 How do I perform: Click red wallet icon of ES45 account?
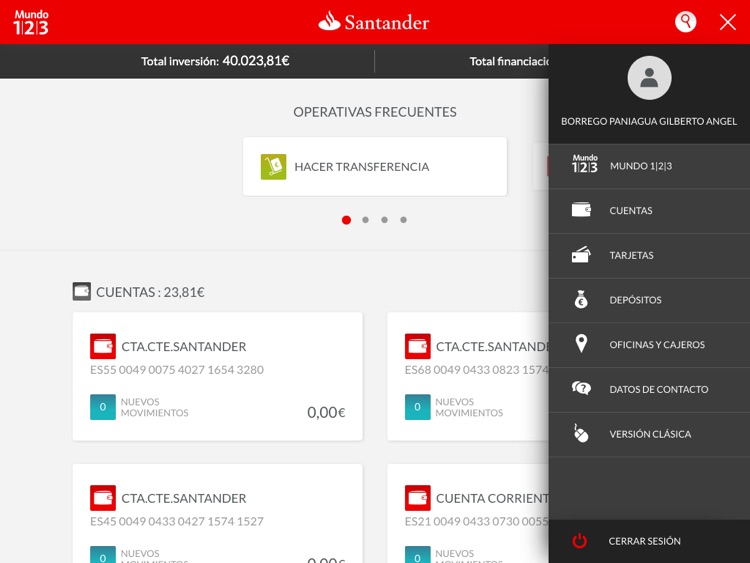click(x=103, y=498)
